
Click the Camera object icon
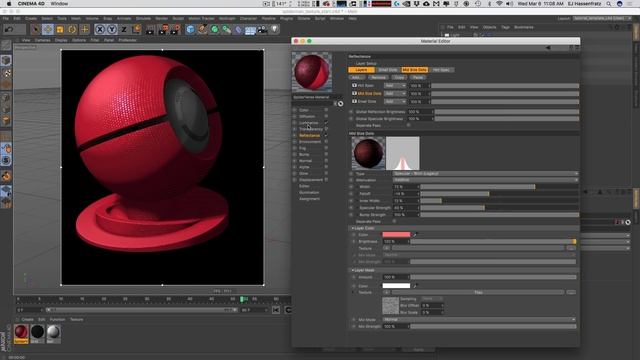point(262,29)
